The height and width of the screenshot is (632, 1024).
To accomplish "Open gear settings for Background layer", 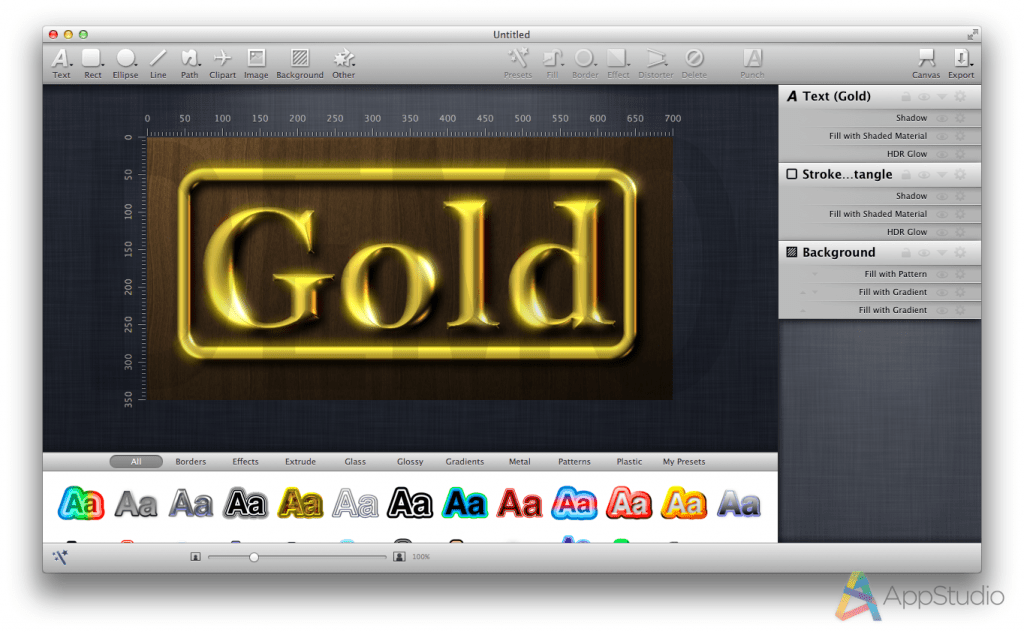I will tap(960, 253).
